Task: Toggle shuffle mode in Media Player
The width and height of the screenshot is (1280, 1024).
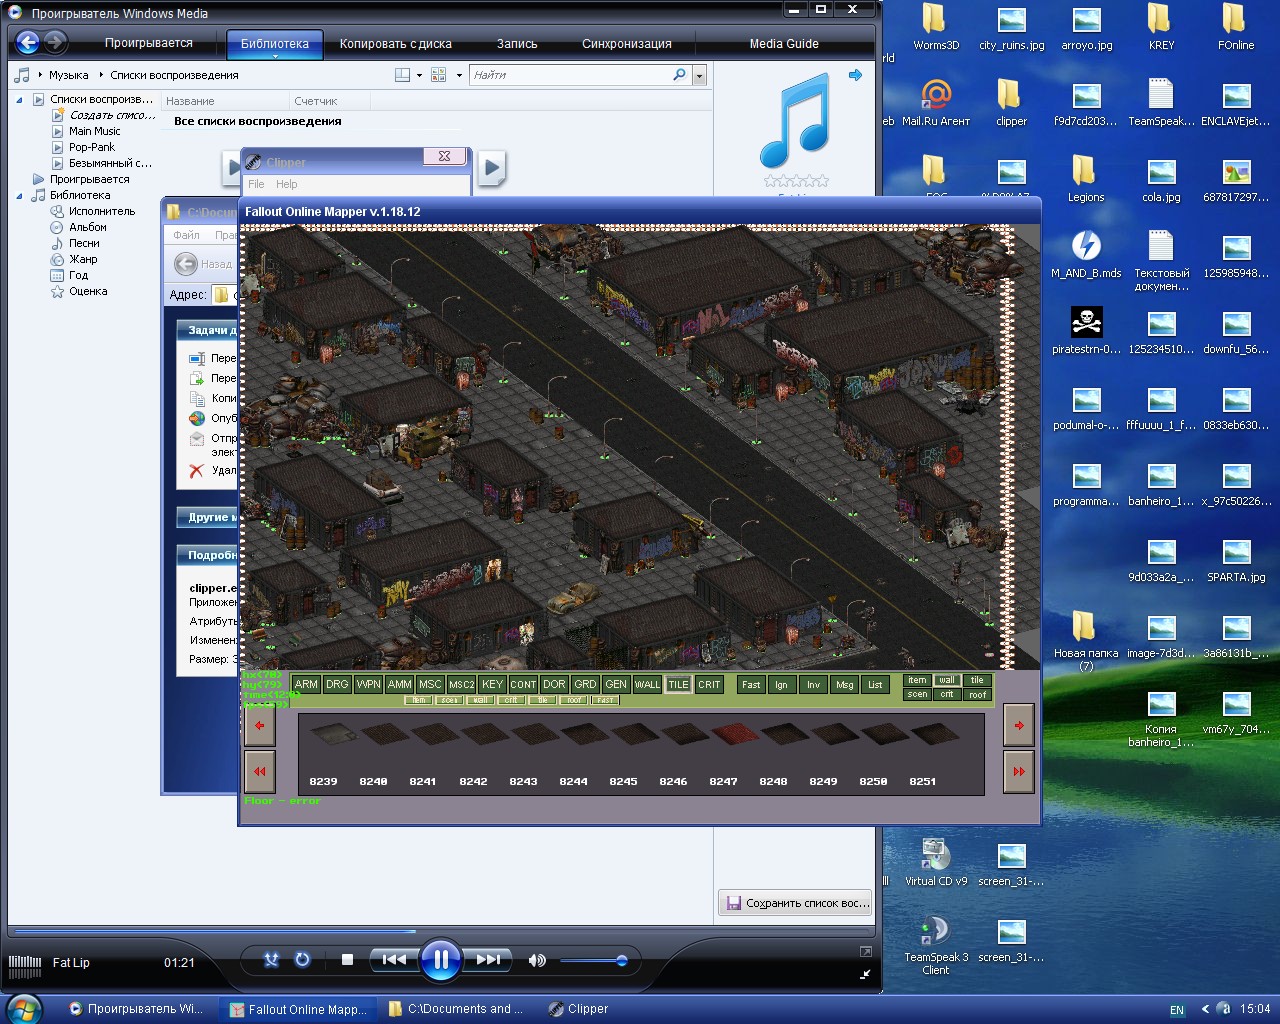Action: click(x=271, y=960)
